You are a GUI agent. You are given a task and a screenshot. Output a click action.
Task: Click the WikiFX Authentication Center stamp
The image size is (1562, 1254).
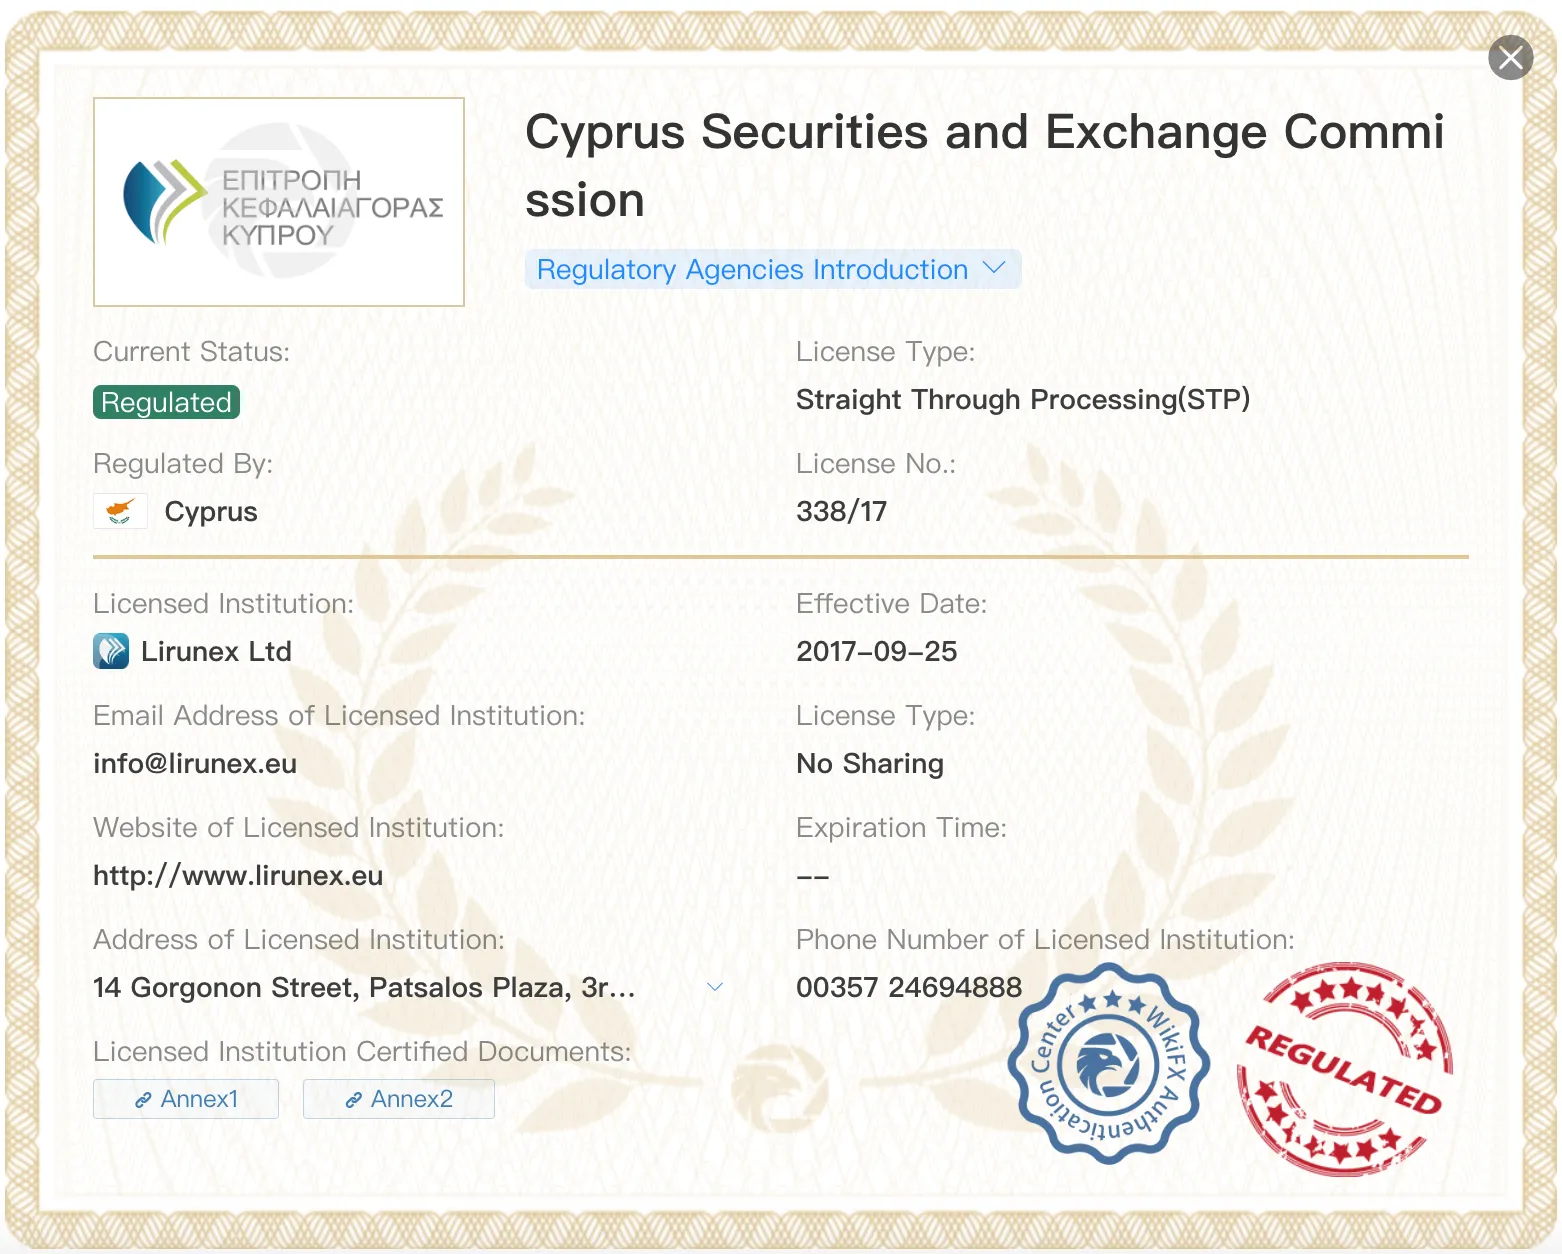[1109, 1063]
